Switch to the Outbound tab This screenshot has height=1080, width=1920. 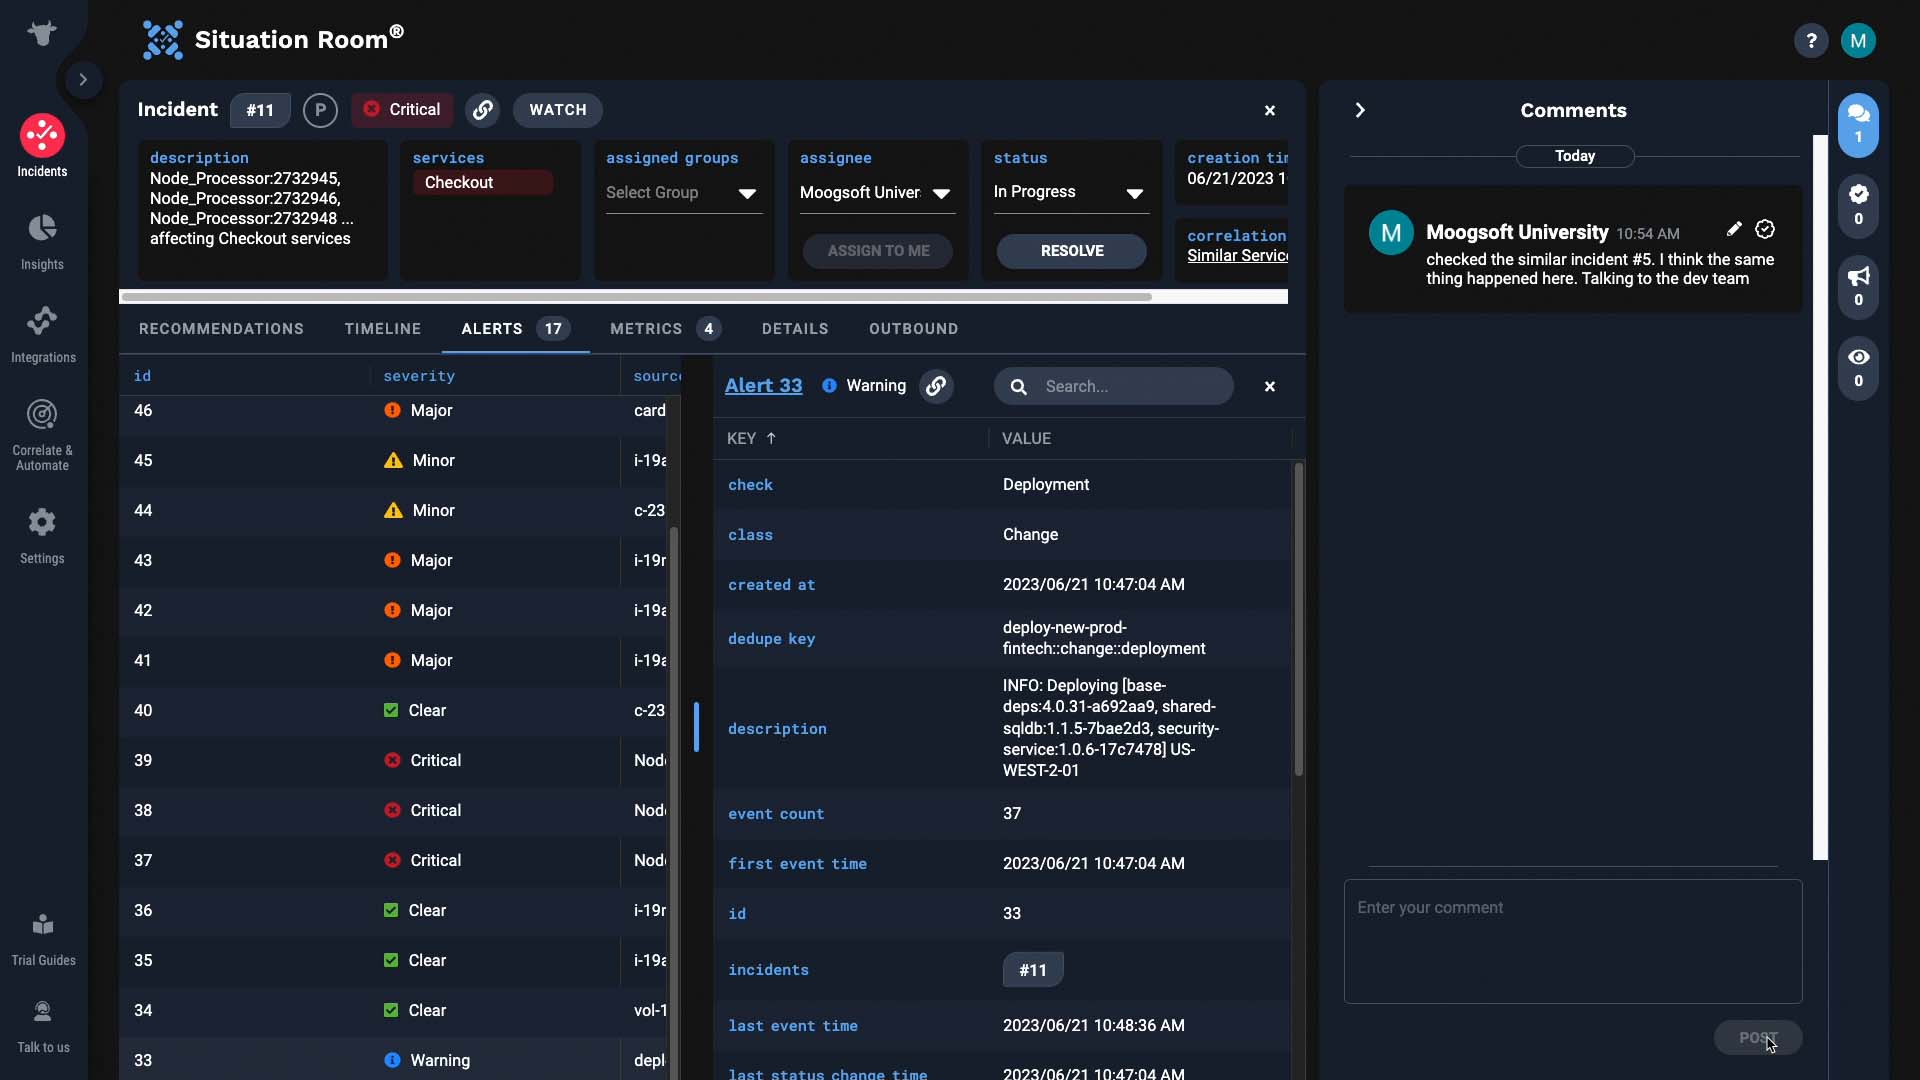tap(913, 329)
